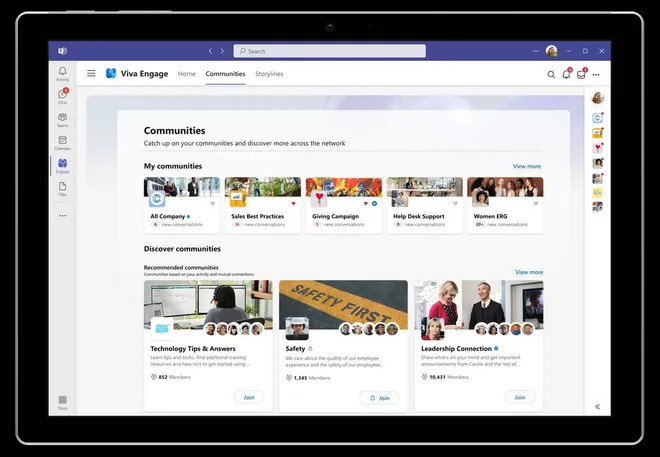Click All Company community logo icon
Screen dimensions: 660x457
tap(157, 198)
